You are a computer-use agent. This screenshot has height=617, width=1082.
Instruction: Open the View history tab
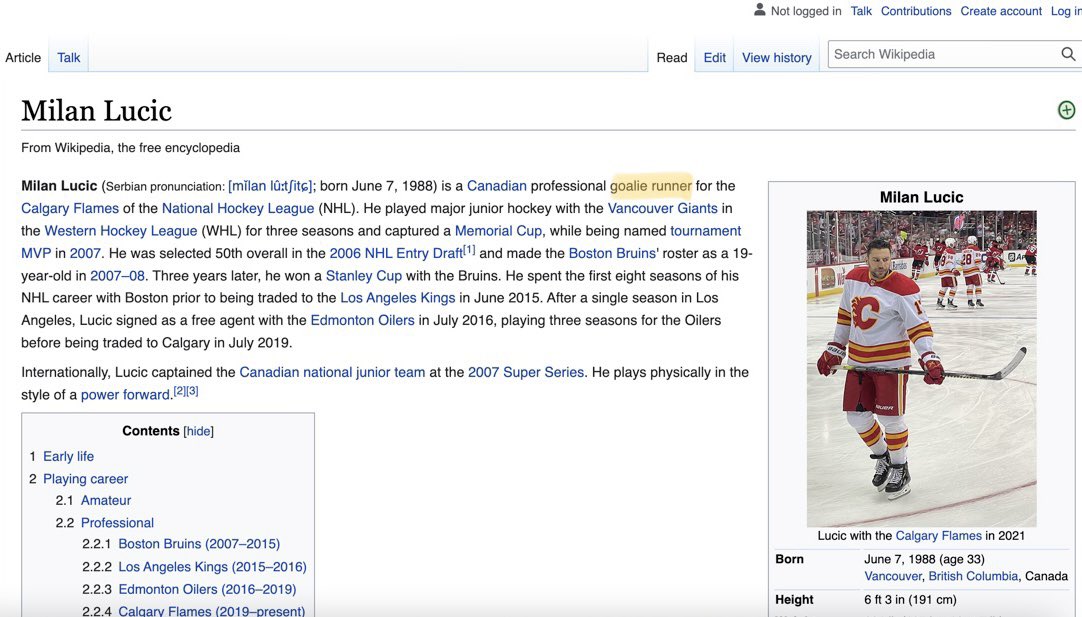coord(776,57)
